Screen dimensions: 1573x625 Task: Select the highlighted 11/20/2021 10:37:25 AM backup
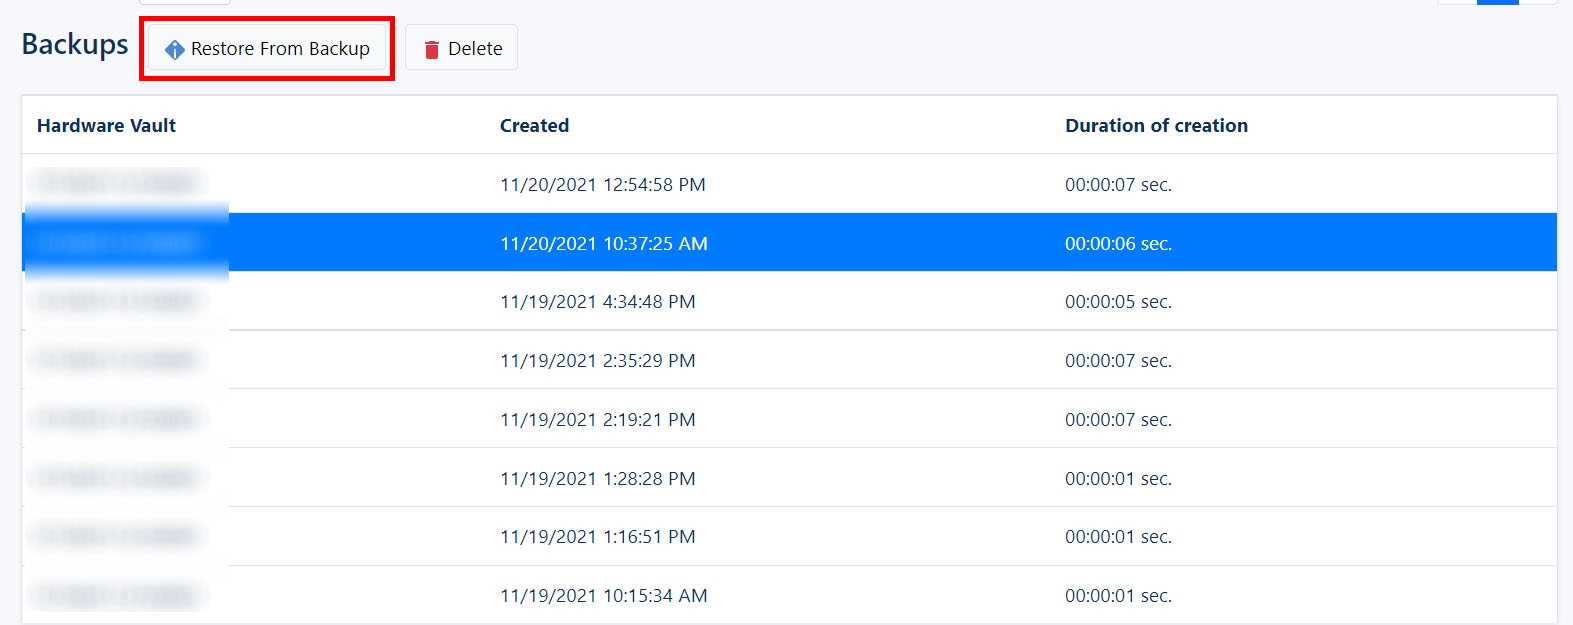(603, 244)
